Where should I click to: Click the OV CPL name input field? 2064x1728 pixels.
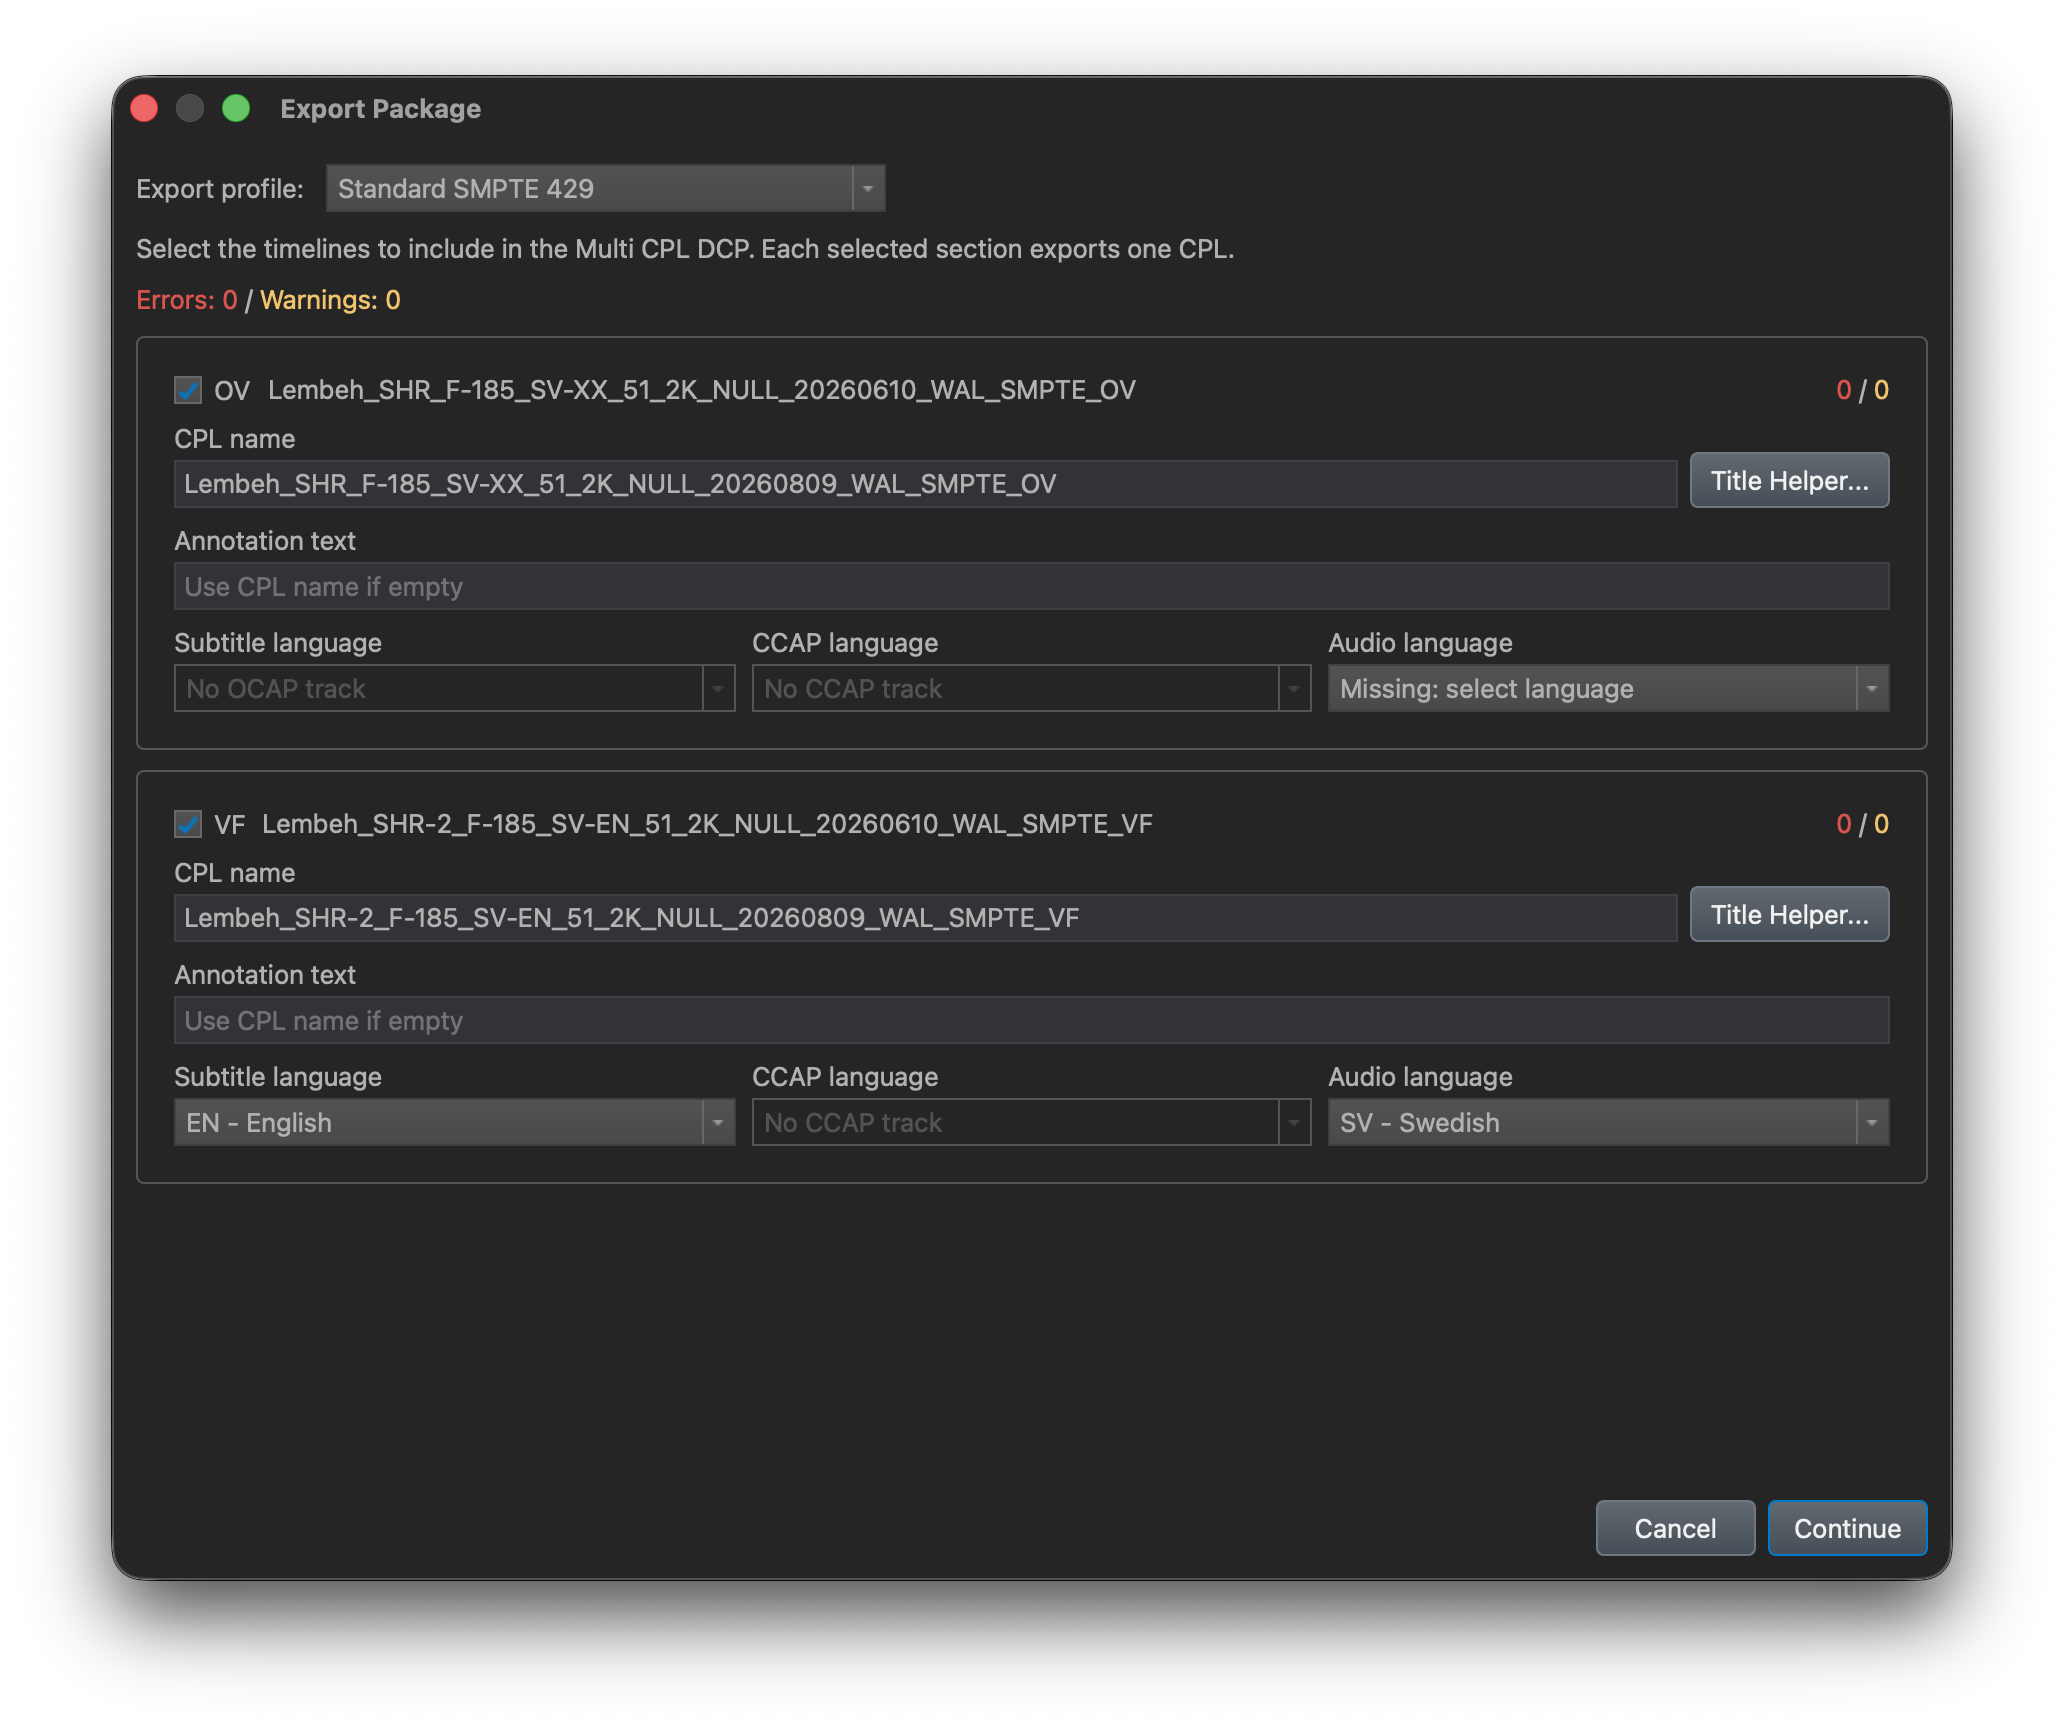click(925, 484)
